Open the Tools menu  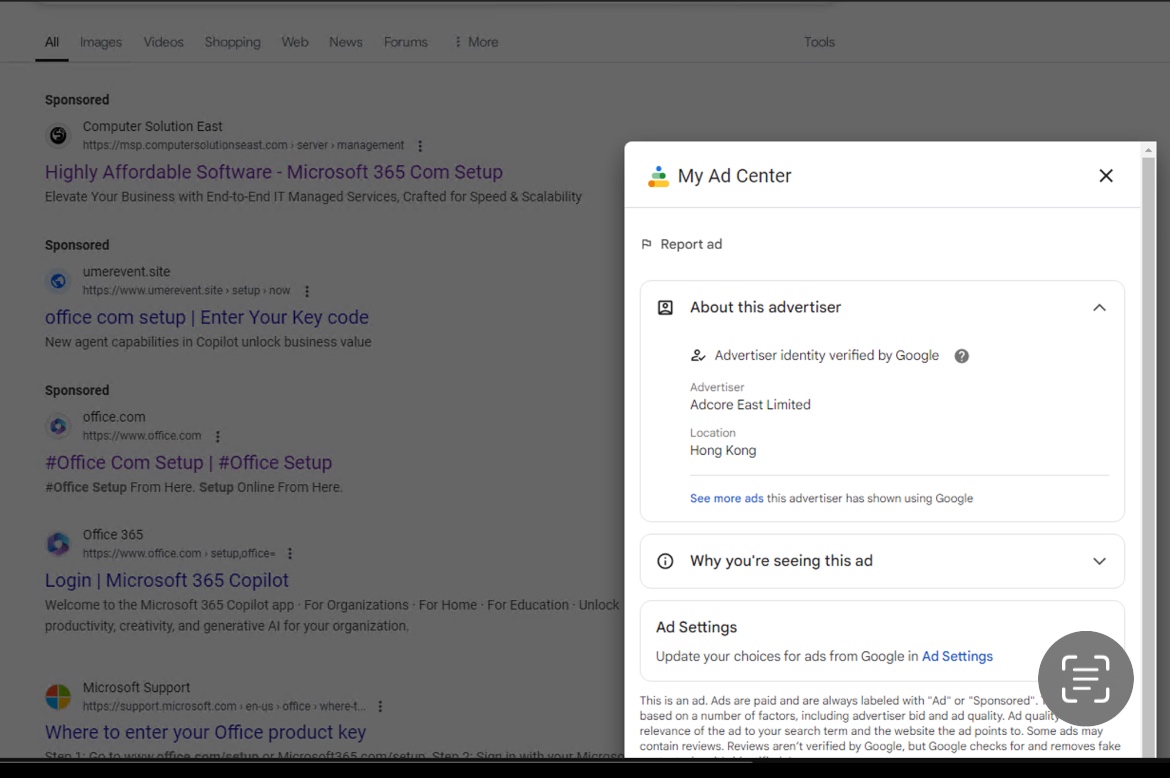[819, 42]
